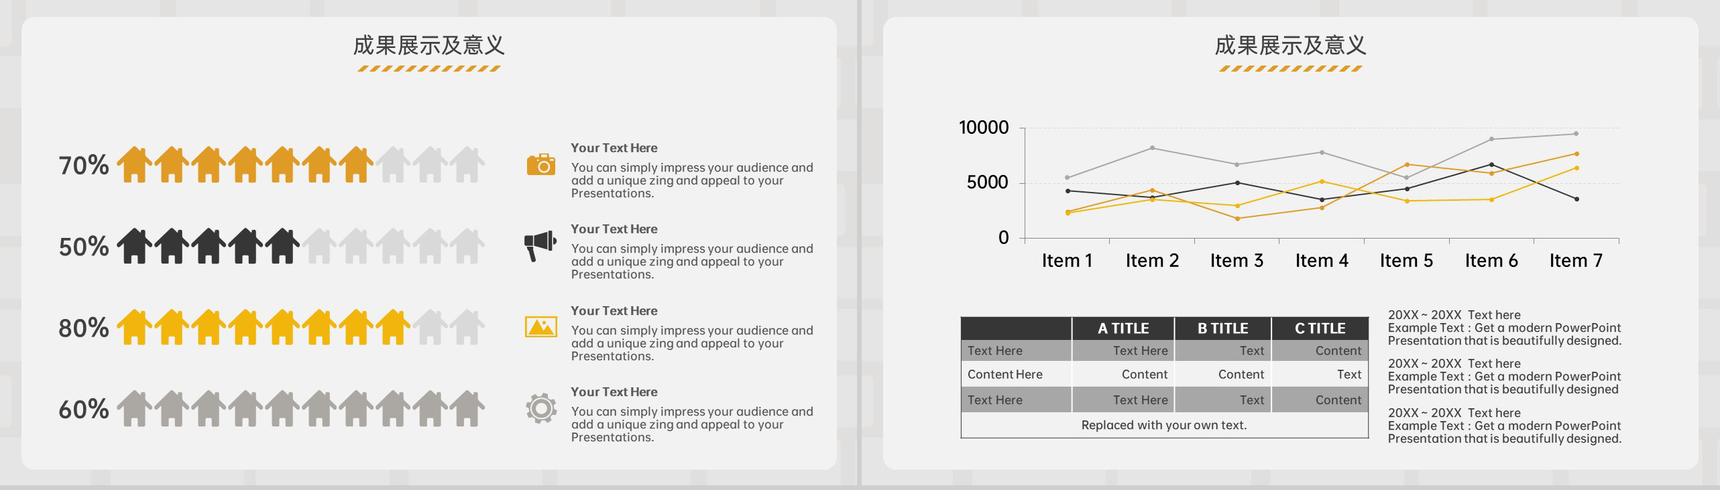The image size is (1720, 490).
Task: Select the Item 7 axis label
Action: click(1576, 260)
